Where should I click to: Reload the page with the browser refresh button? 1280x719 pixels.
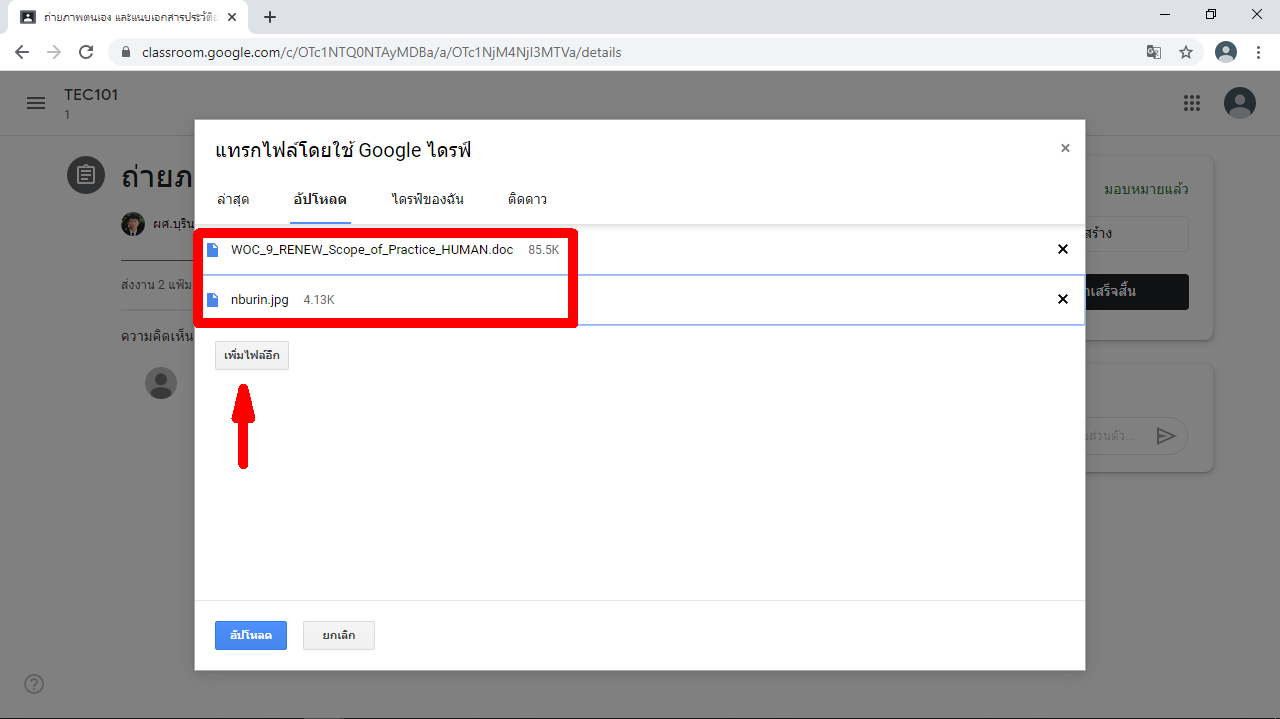(86, 52)
